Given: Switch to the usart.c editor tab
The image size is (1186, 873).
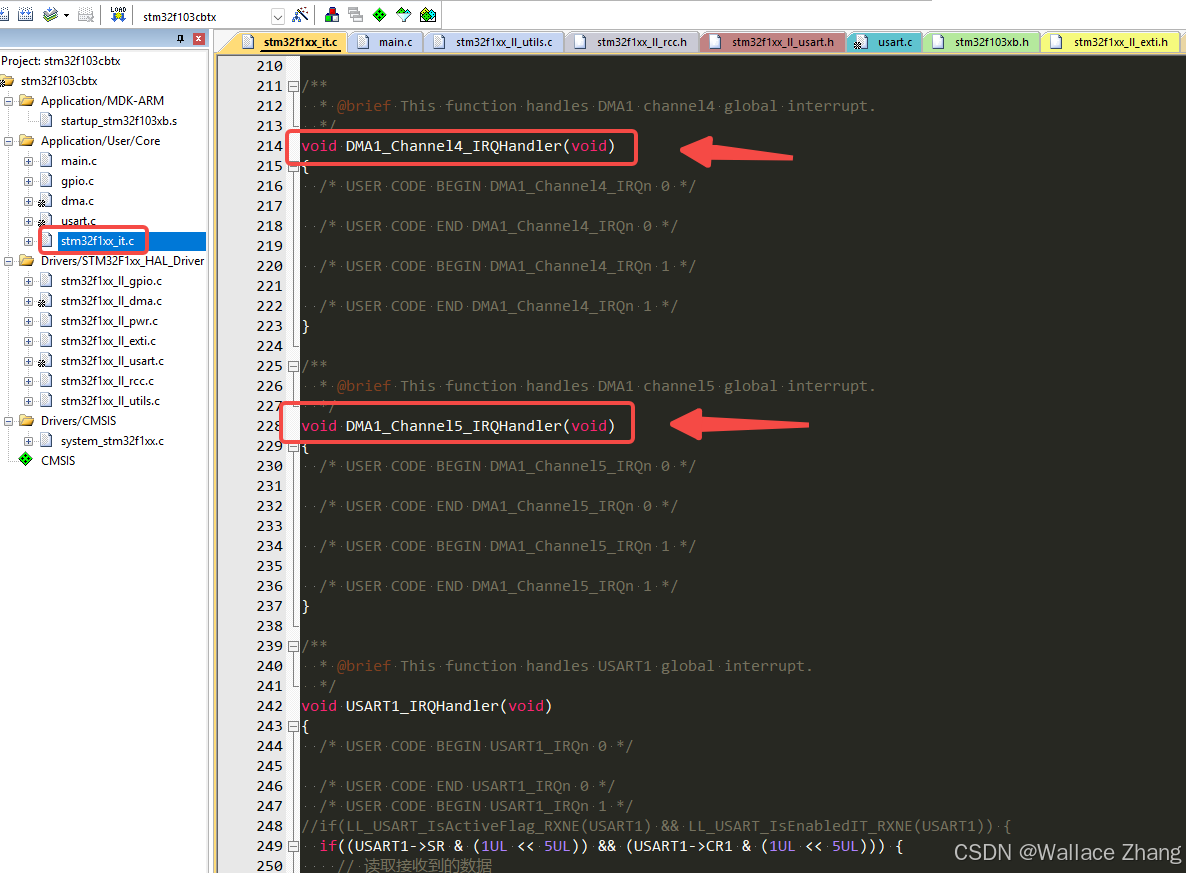Looking at the screenshot, I should click(x=884, y=42).
